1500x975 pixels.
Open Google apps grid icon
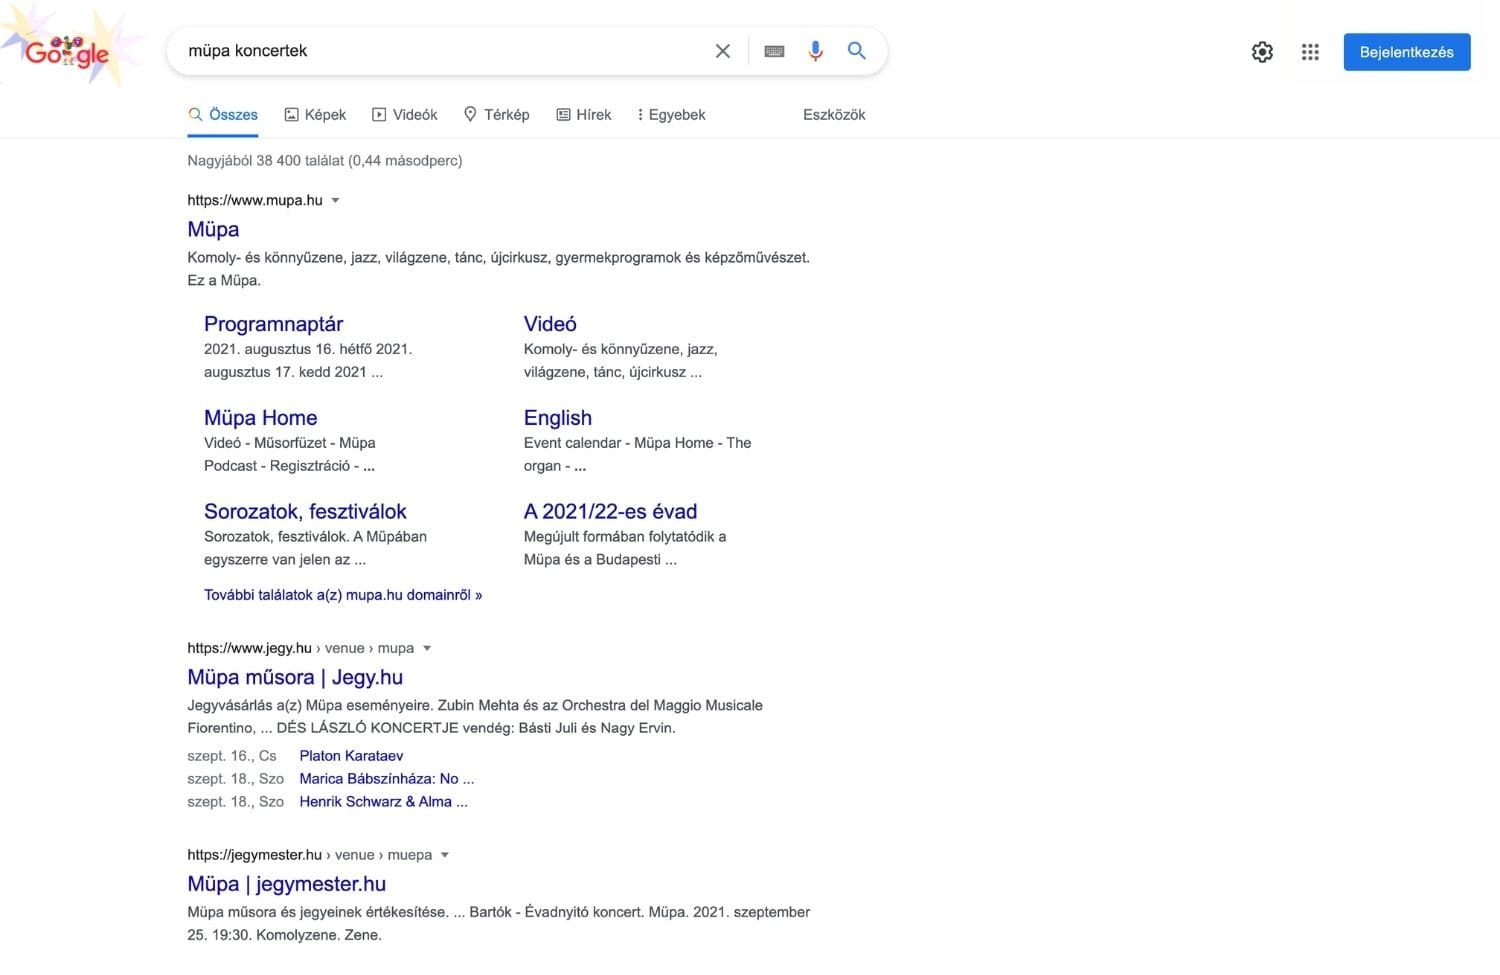pos(1310,52)
